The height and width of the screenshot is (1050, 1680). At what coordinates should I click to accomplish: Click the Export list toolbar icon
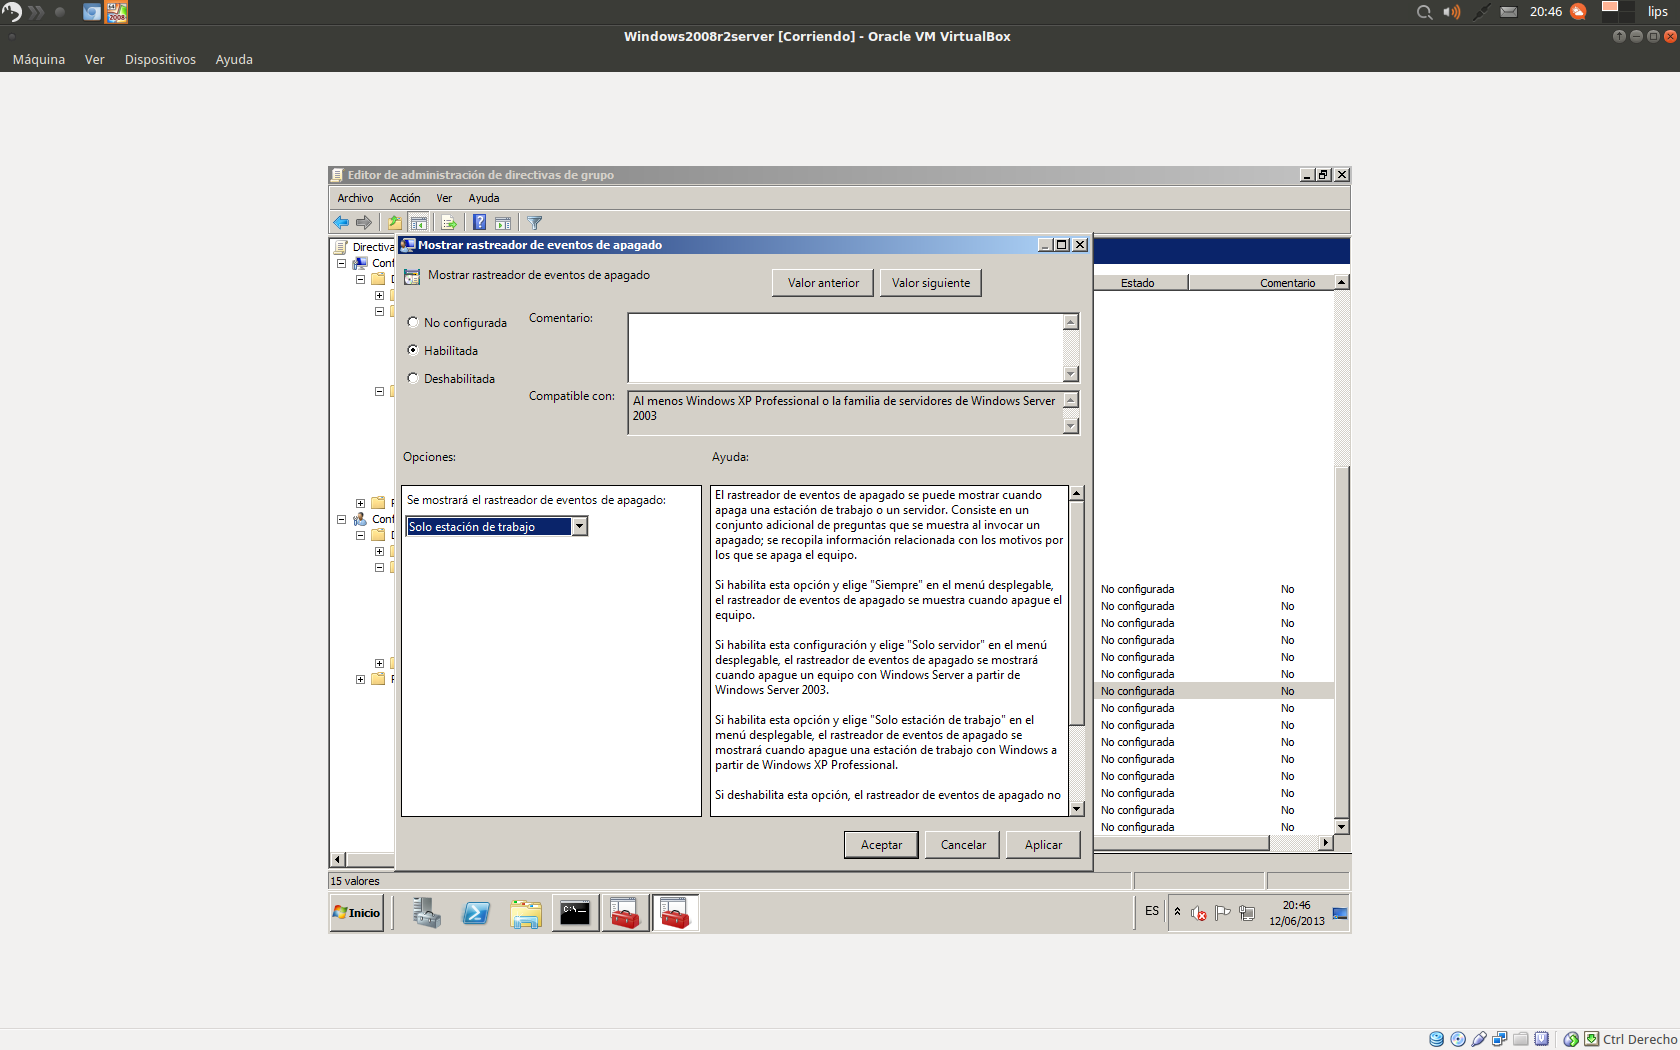(x=448, y=222)
